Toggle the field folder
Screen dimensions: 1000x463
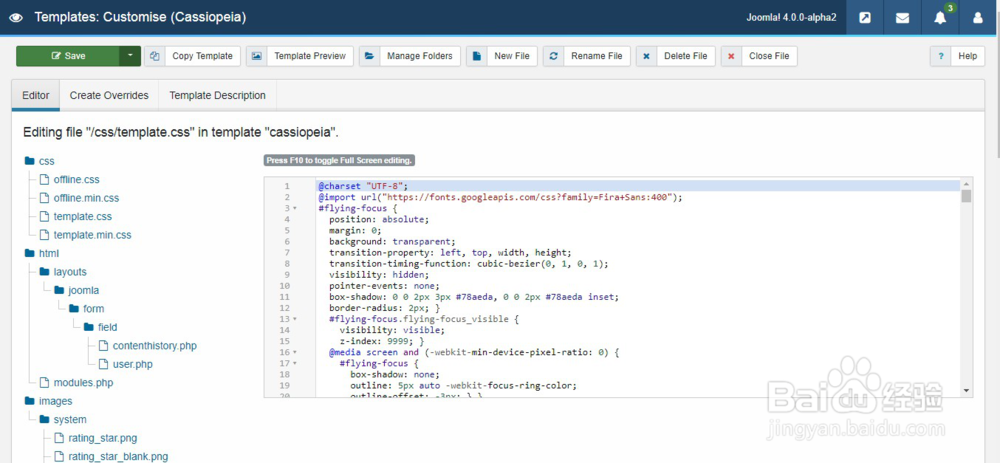(101, 328)
